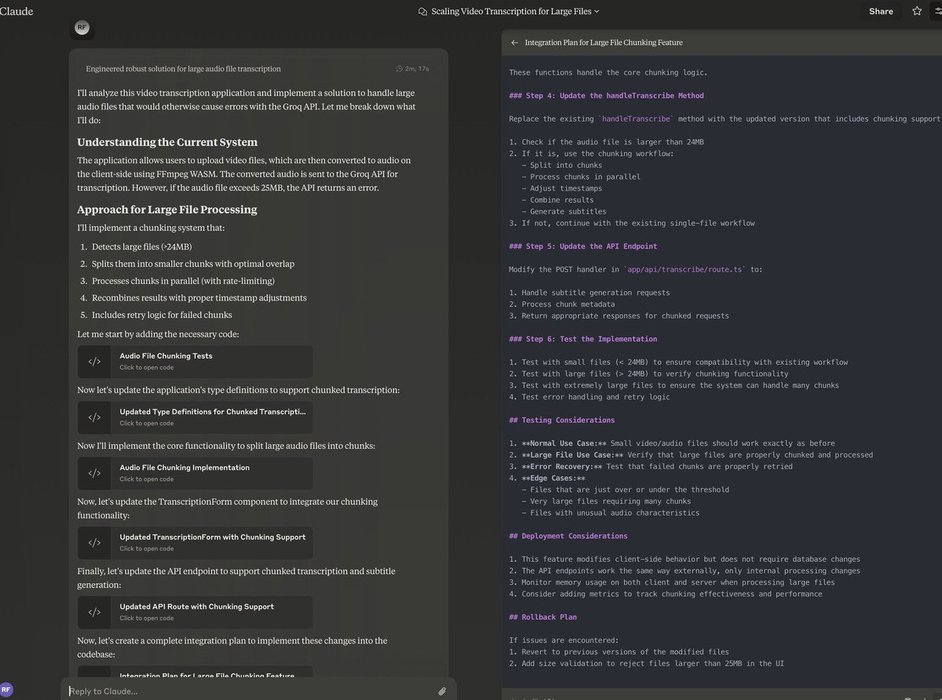This screenshot has height=700, width=942.
Task: Click code icon of Updated Type Definitions card
Action: 94,418
